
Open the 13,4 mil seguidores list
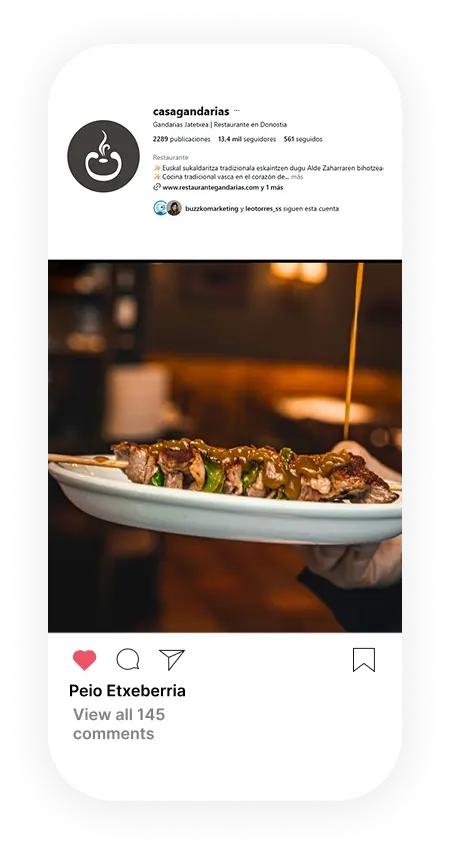[247, 139]
